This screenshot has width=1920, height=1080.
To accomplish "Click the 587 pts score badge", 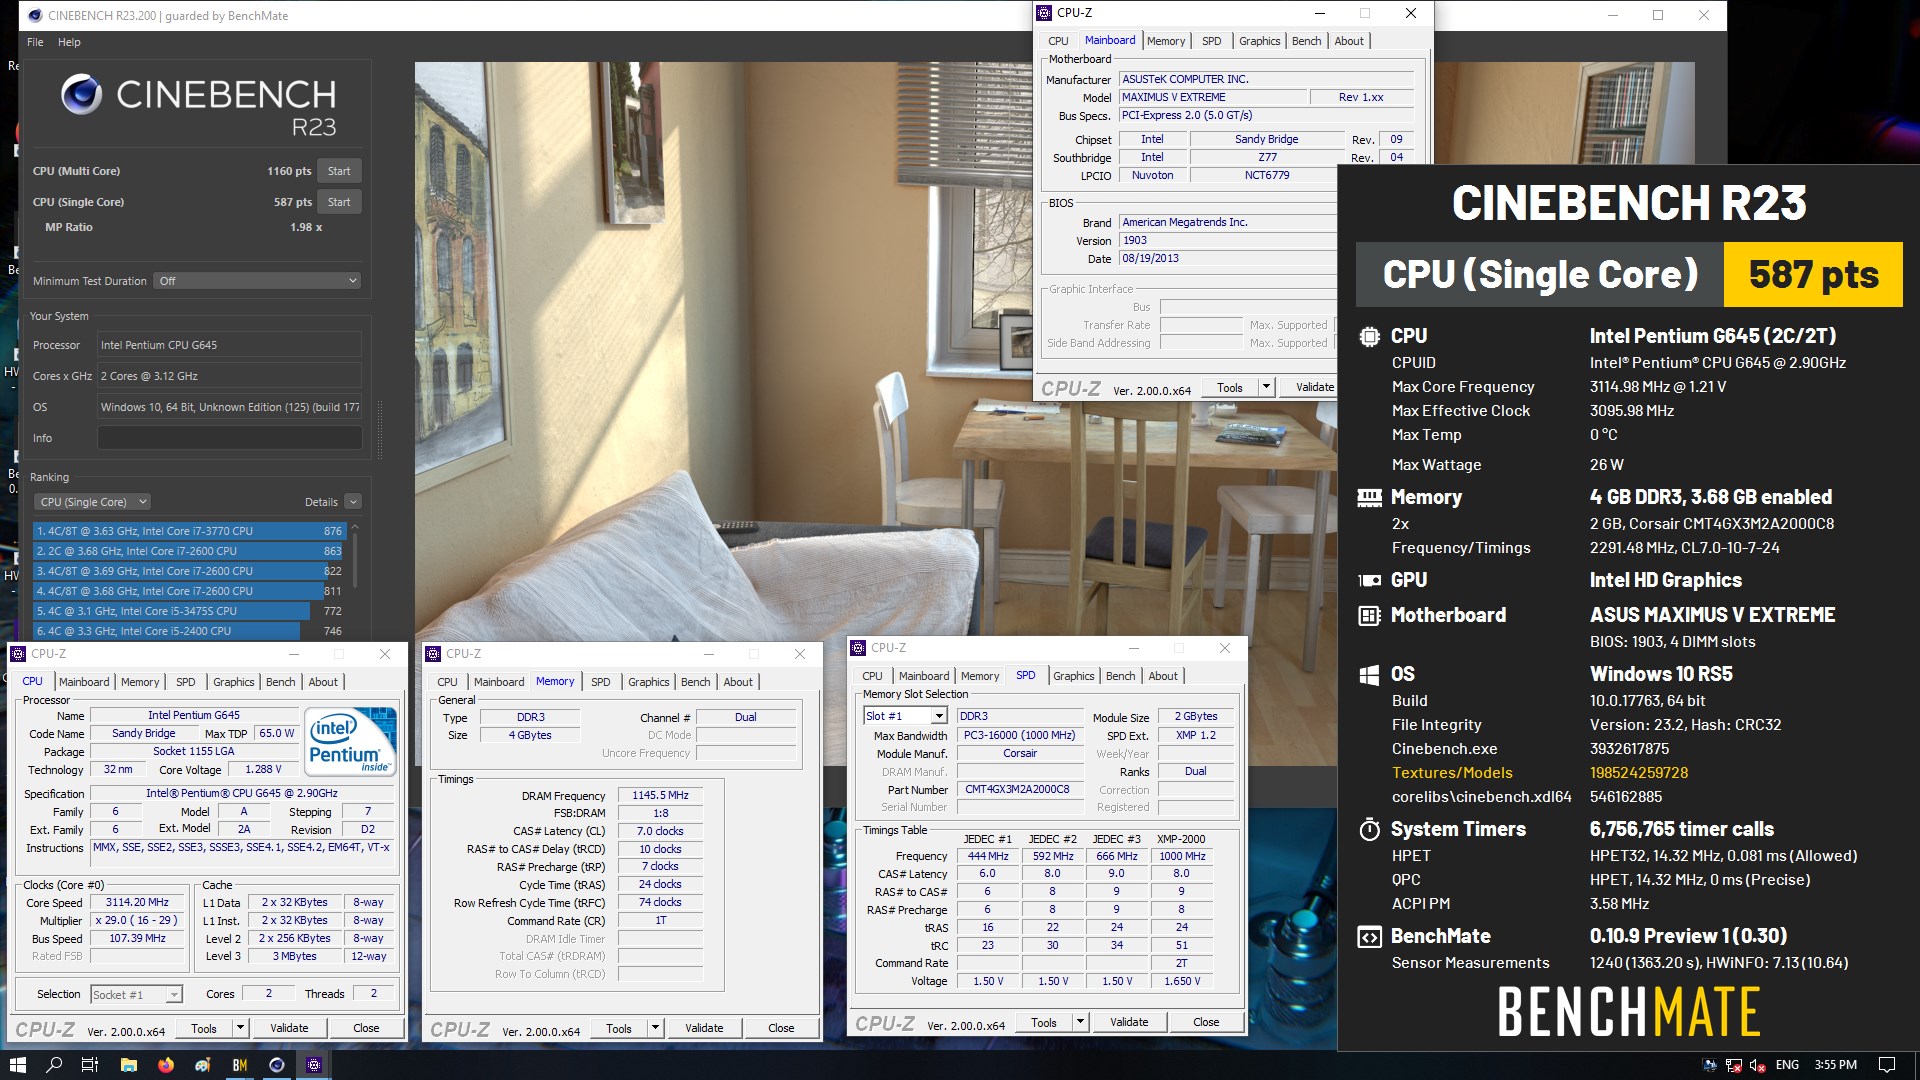I will pyautogui.click(x=1813, y=274).
